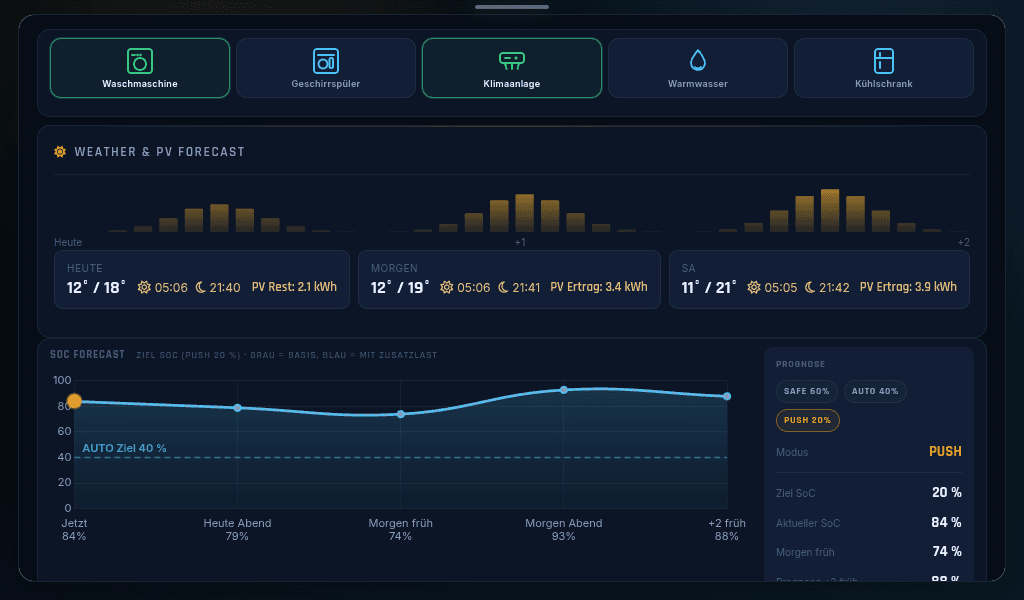
Task: Select the AUTO 40% prognosis mode
Action: 875,391
